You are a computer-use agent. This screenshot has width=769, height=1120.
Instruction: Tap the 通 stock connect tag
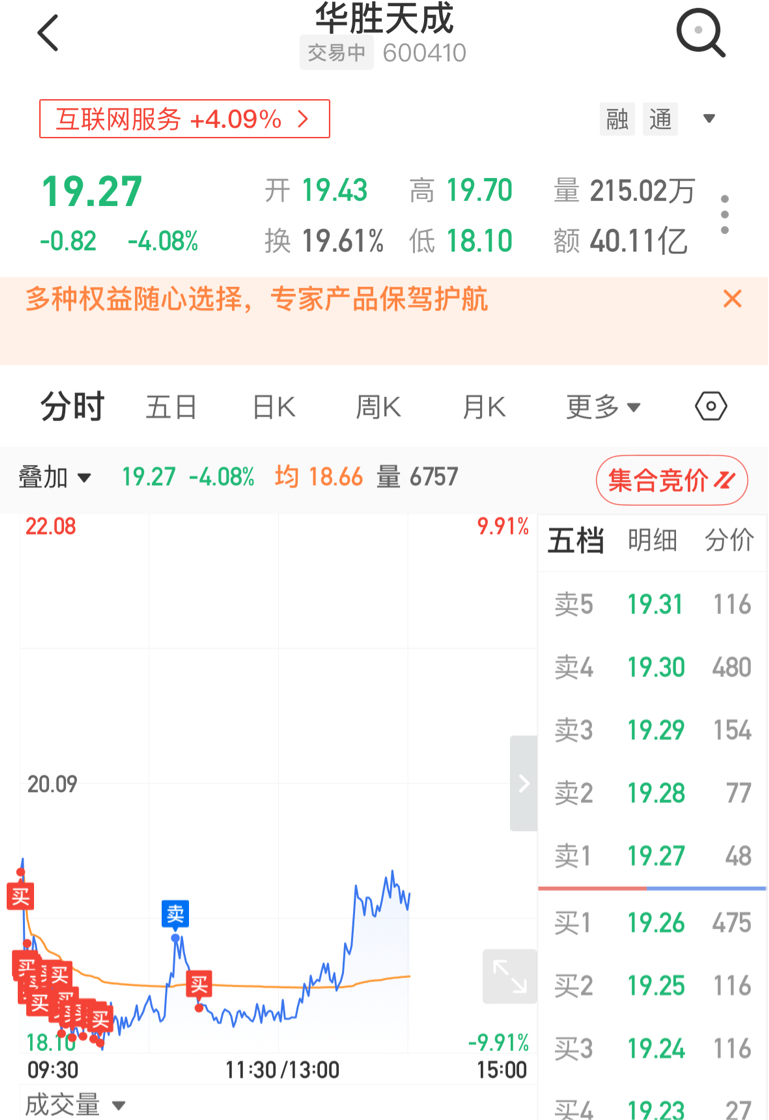[660, 119]
